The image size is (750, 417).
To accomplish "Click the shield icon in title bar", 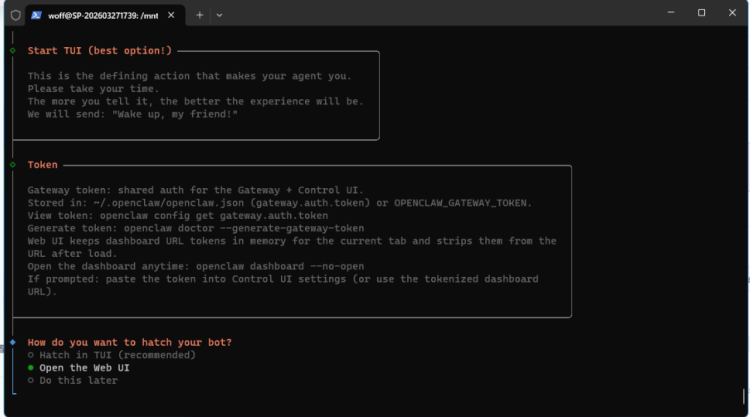I will tap(15, 15).
